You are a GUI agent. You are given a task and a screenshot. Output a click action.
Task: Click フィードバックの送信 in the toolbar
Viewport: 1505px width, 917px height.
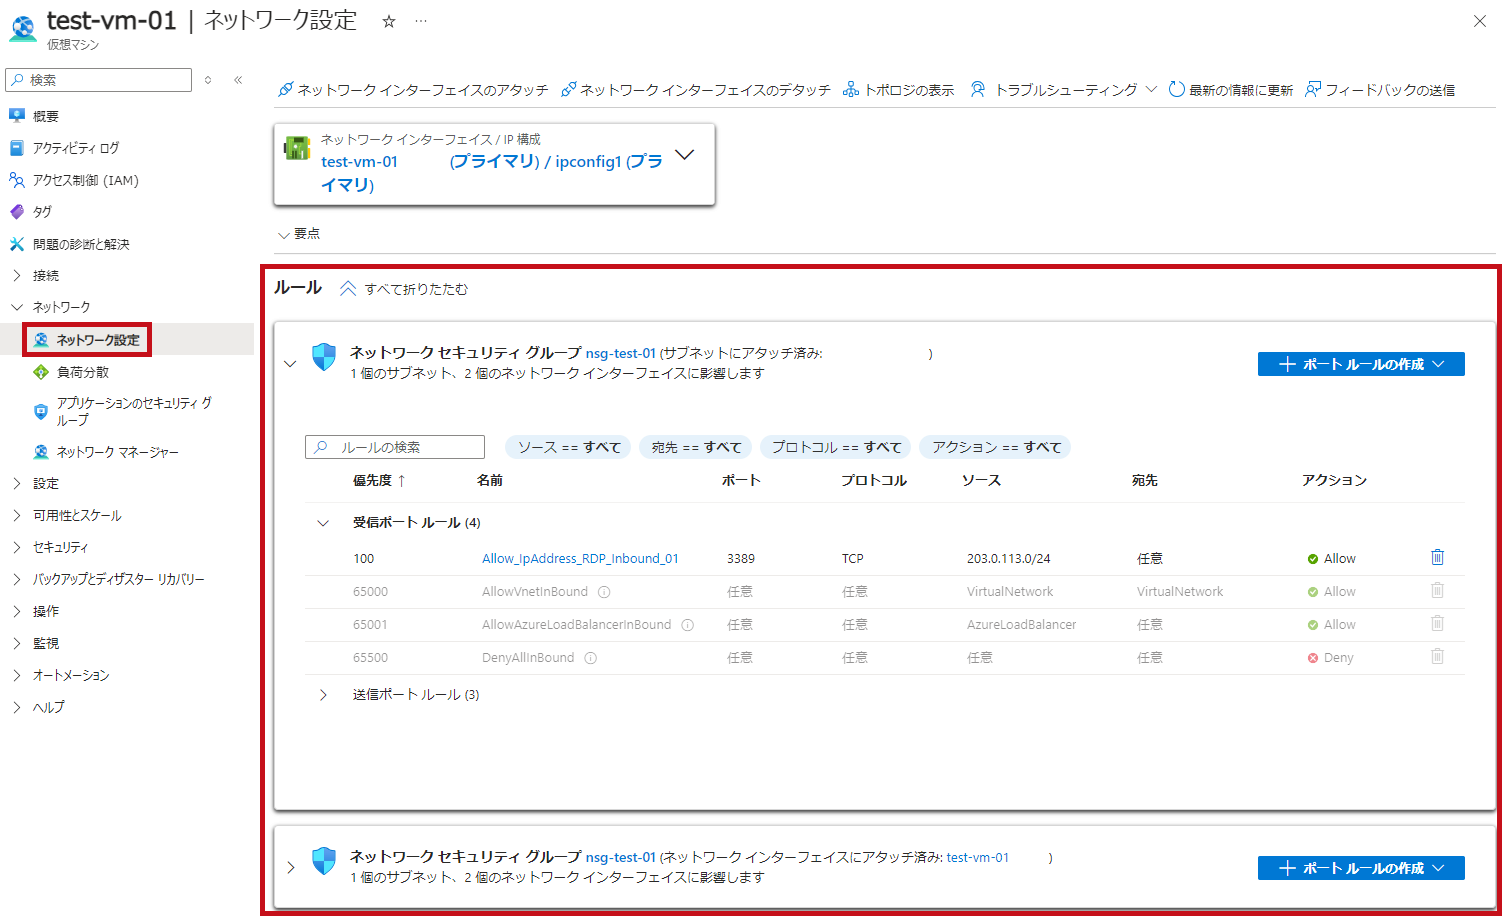click(1380, 90)
